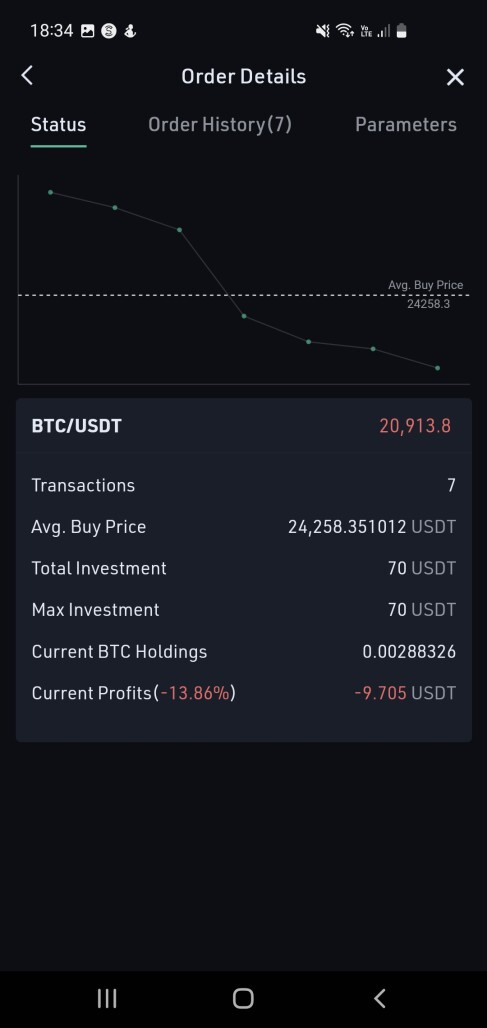487x1028 pixels.
Task: Tap the Android home button icon
Action: [x=243, y=998]
